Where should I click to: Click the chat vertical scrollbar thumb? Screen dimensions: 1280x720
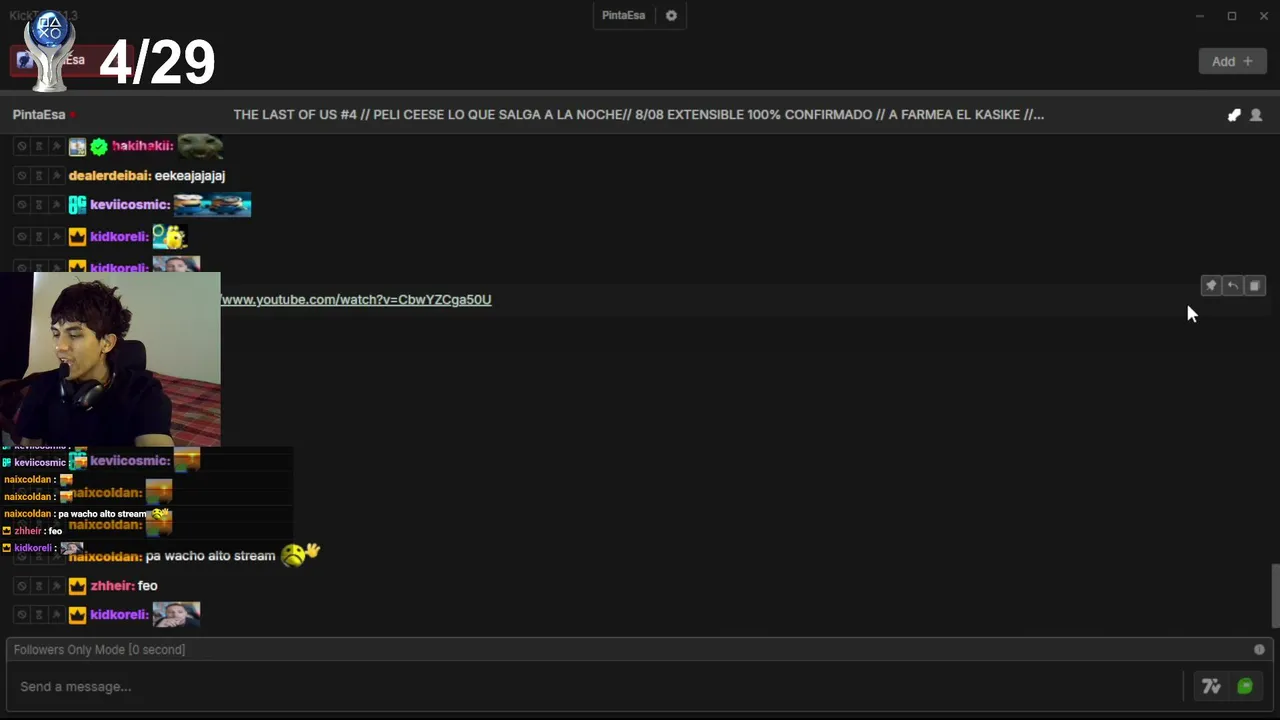click(x=1274, y=595)
